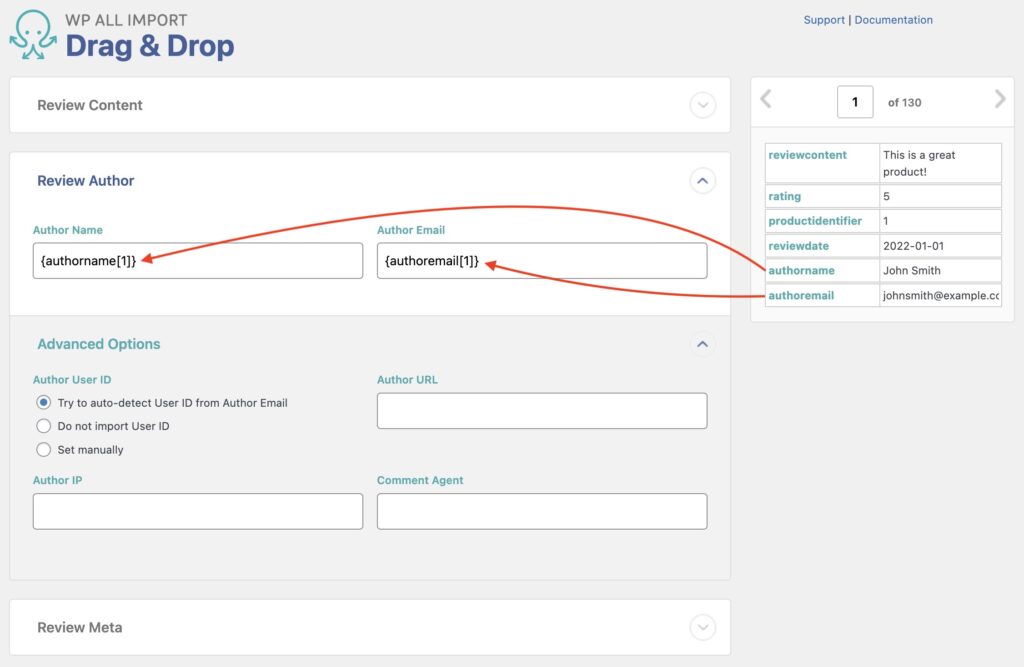Click the empty Author URL field

tap(541, 410)
